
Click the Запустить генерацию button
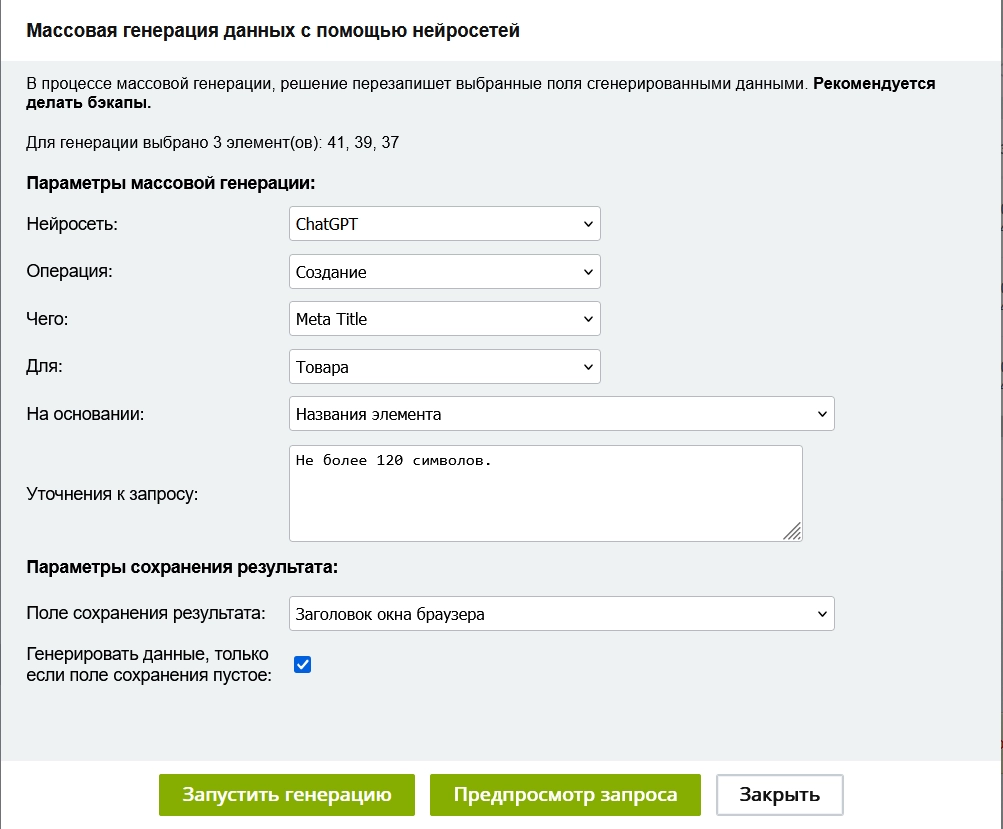pyautogui.click(x=286, y=795)
